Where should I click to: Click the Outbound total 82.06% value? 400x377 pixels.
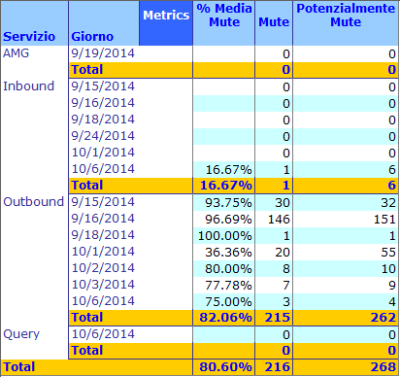226,317
